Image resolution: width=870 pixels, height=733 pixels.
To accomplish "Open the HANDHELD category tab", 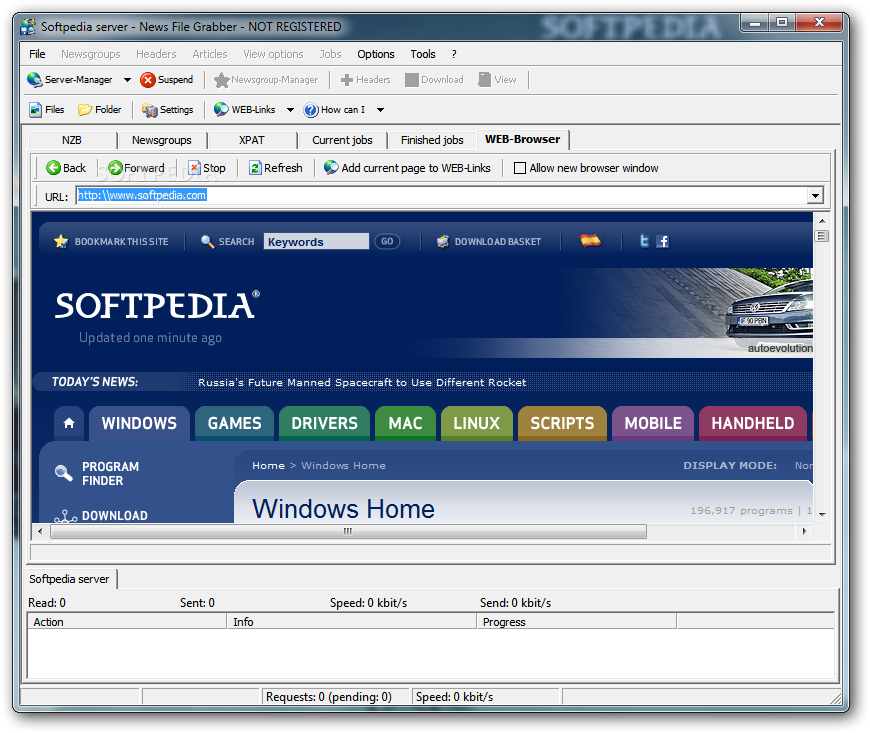I will [752, 423].
